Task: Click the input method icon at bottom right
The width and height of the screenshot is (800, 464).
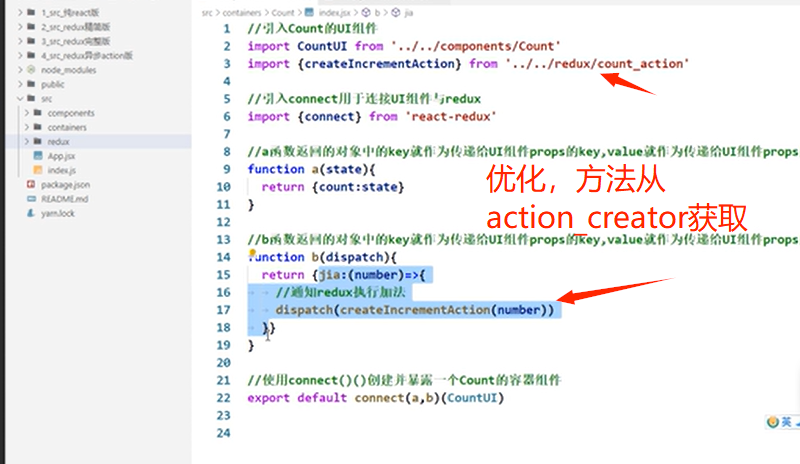Action: point(773,422)
